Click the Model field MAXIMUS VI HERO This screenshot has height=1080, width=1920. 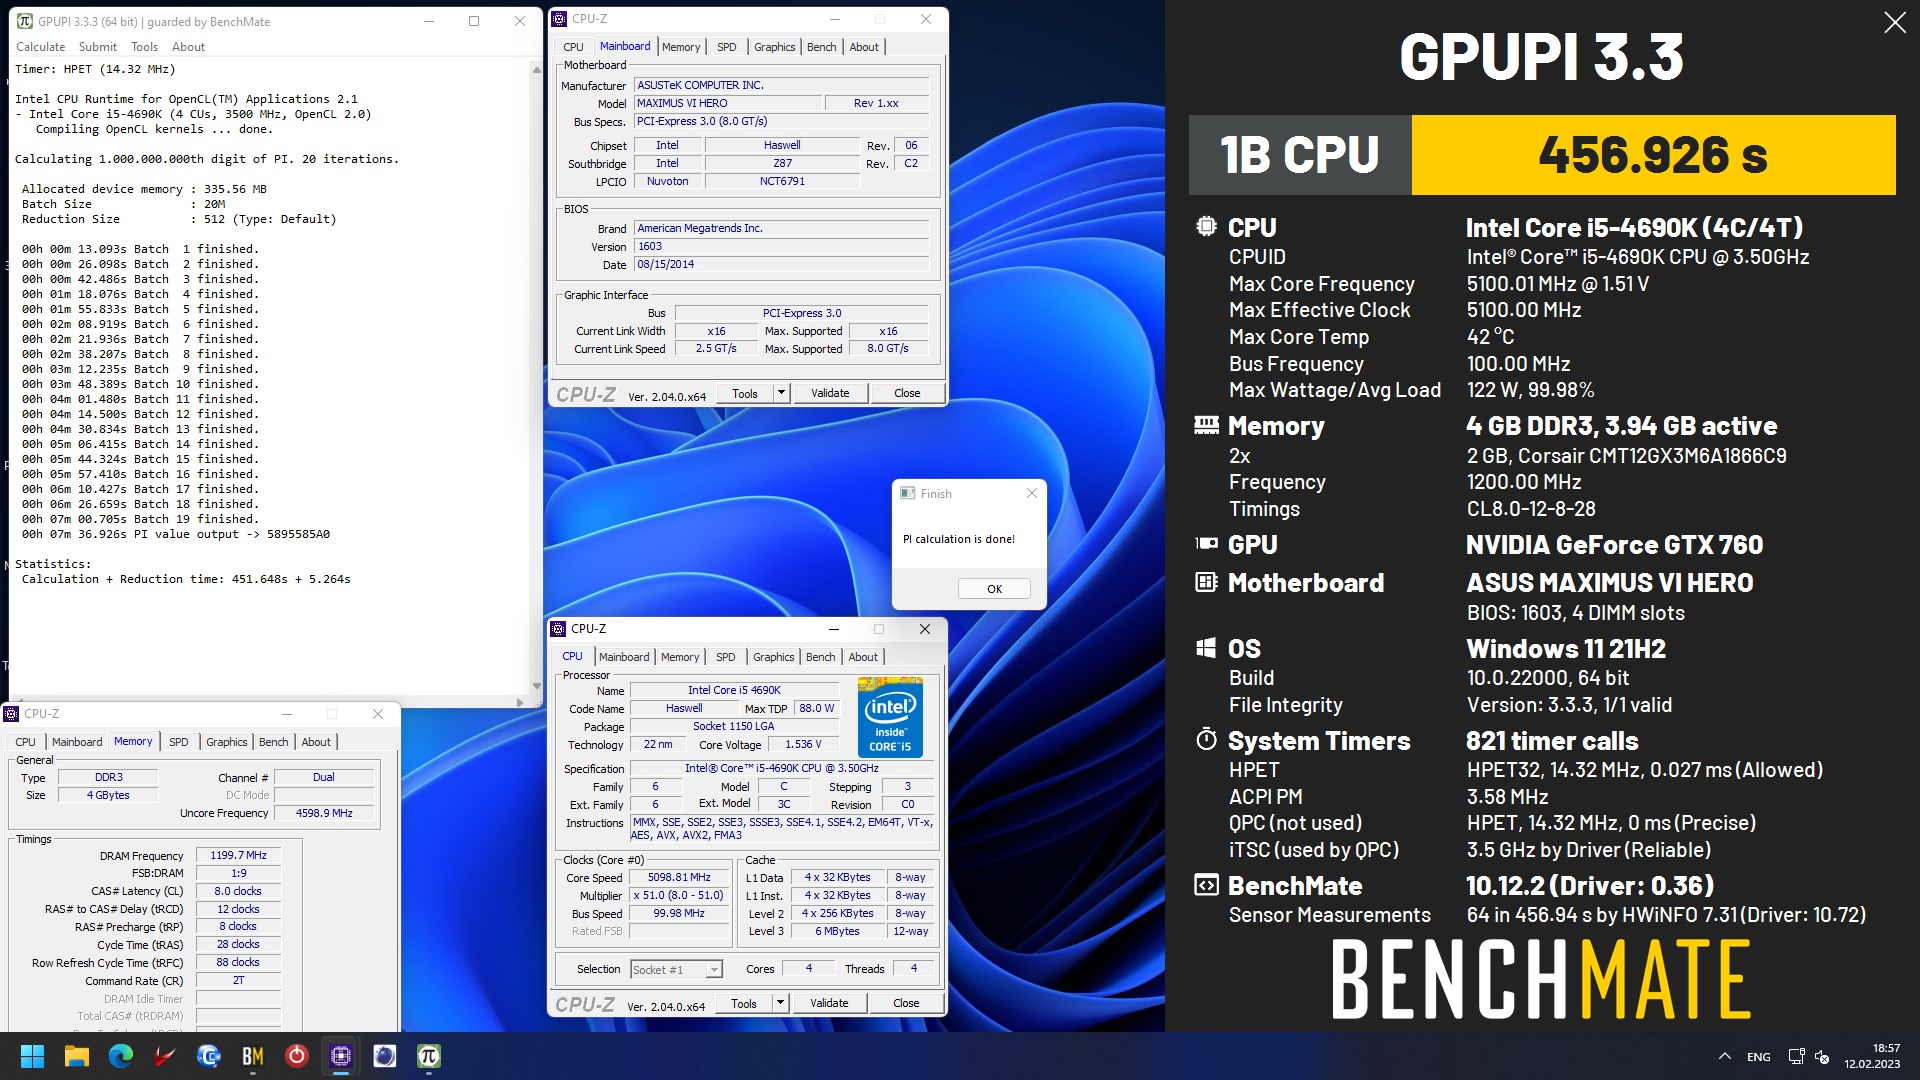(727, 103)
